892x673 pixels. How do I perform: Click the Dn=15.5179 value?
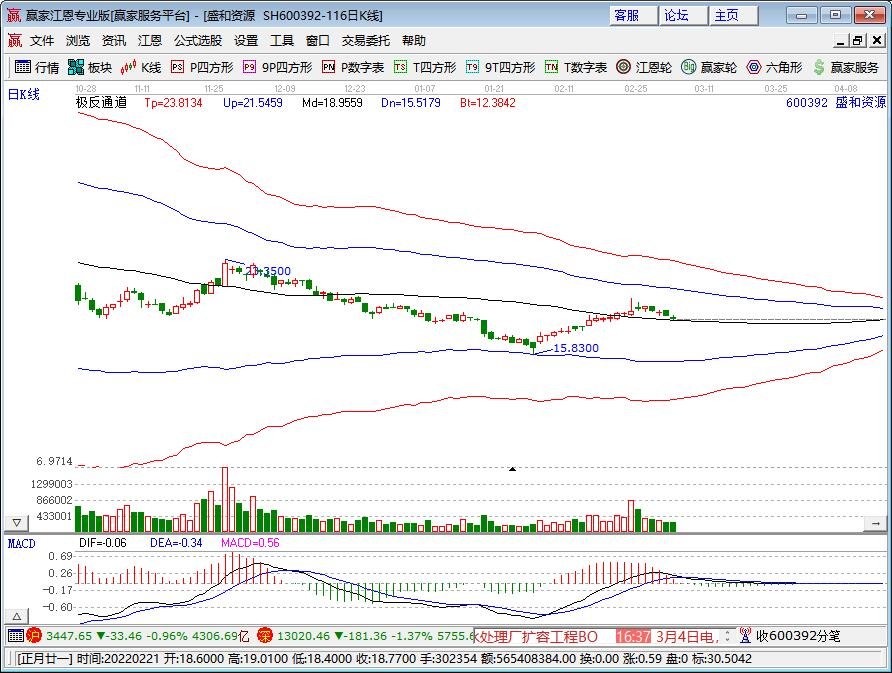pyautogui.click(x=411, y=103)
